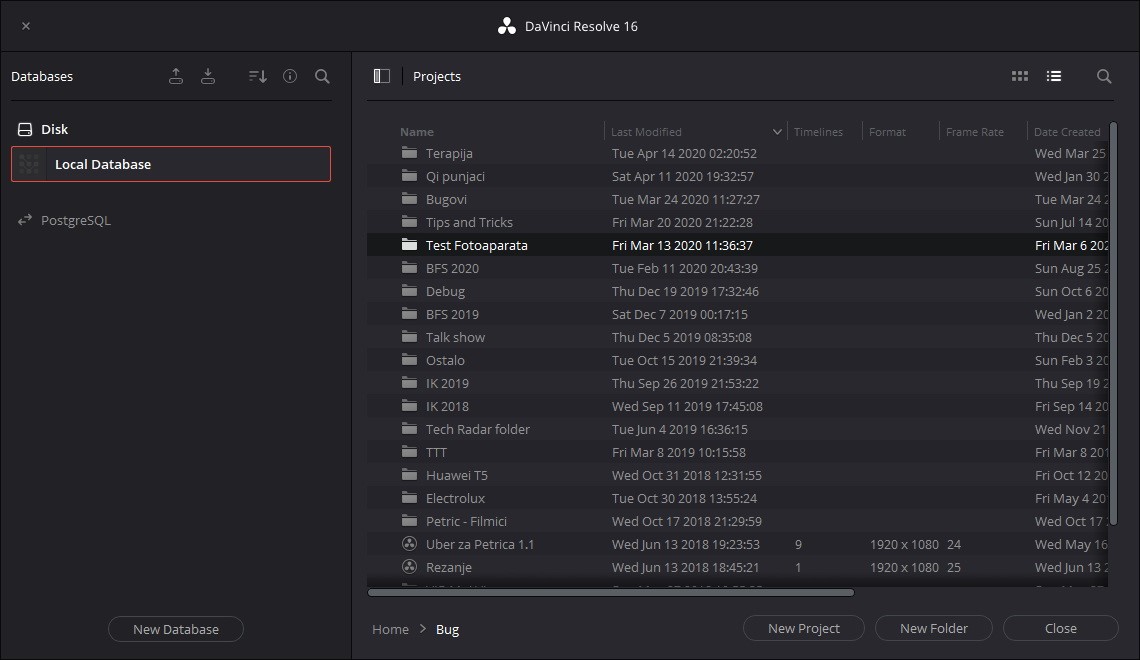
Task: Click the New Project button
Action: pyautogui.click(x=803, y=629)
